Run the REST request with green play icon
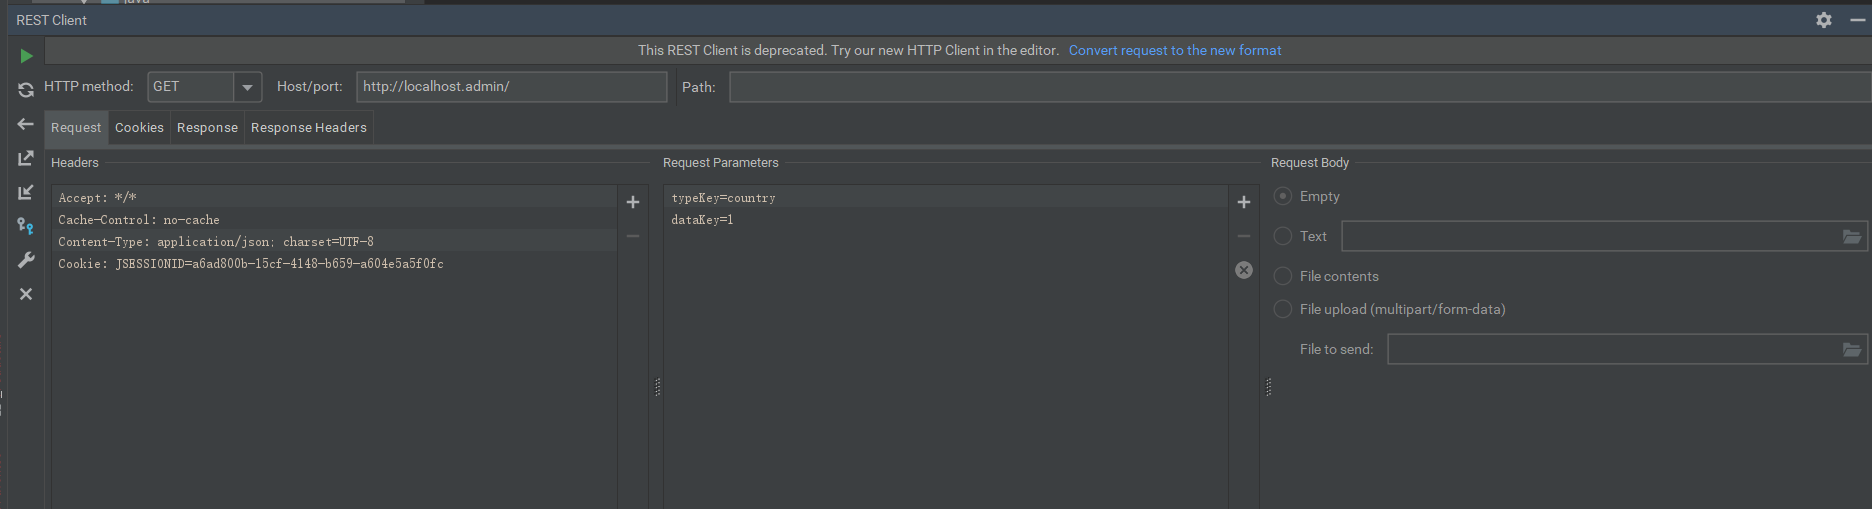 (26, 56)
